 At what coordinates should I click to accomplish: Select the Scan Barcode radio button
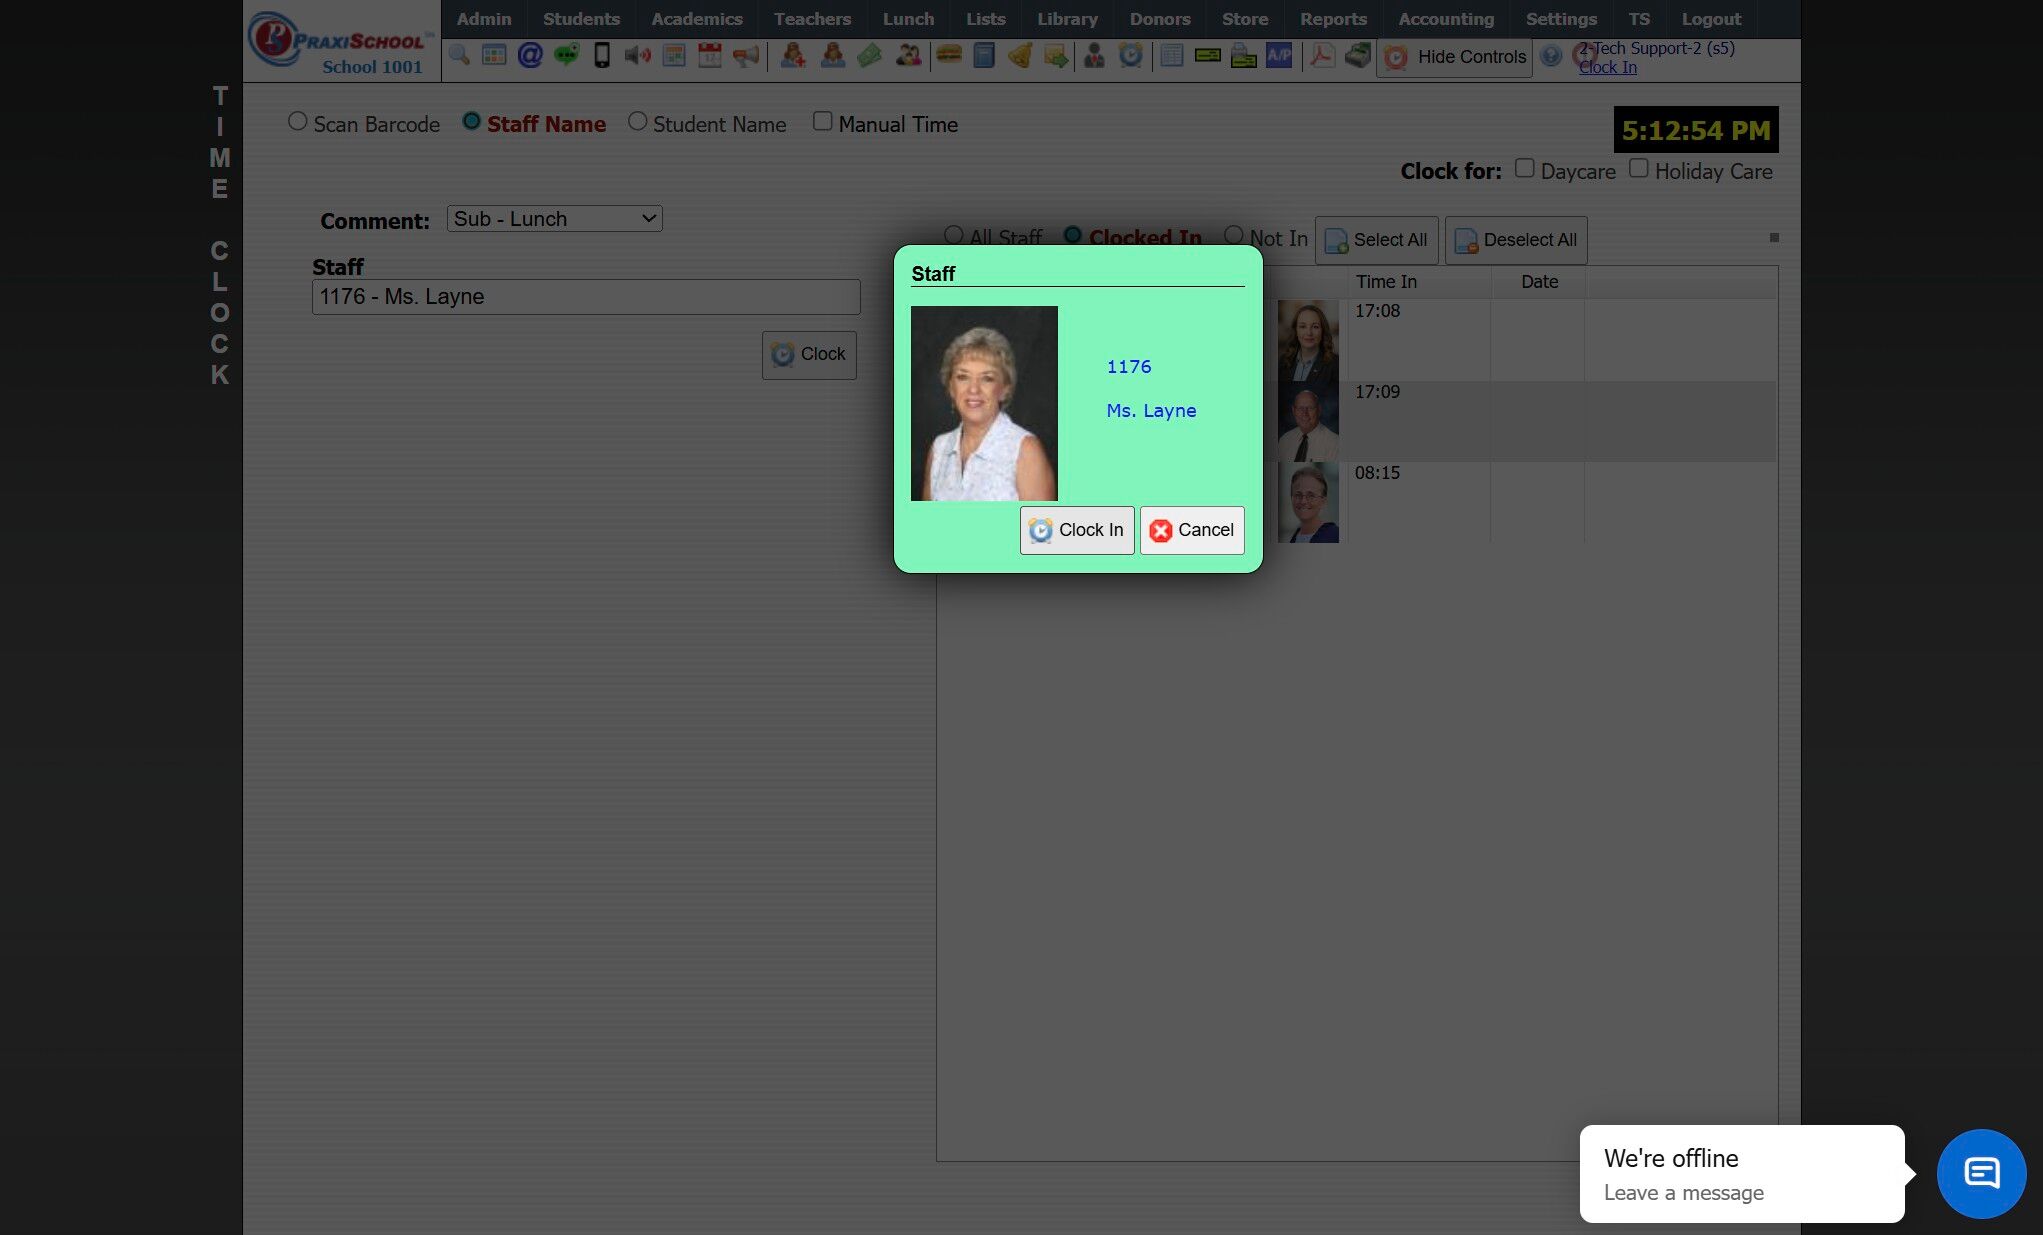click(x=298, y=122)
